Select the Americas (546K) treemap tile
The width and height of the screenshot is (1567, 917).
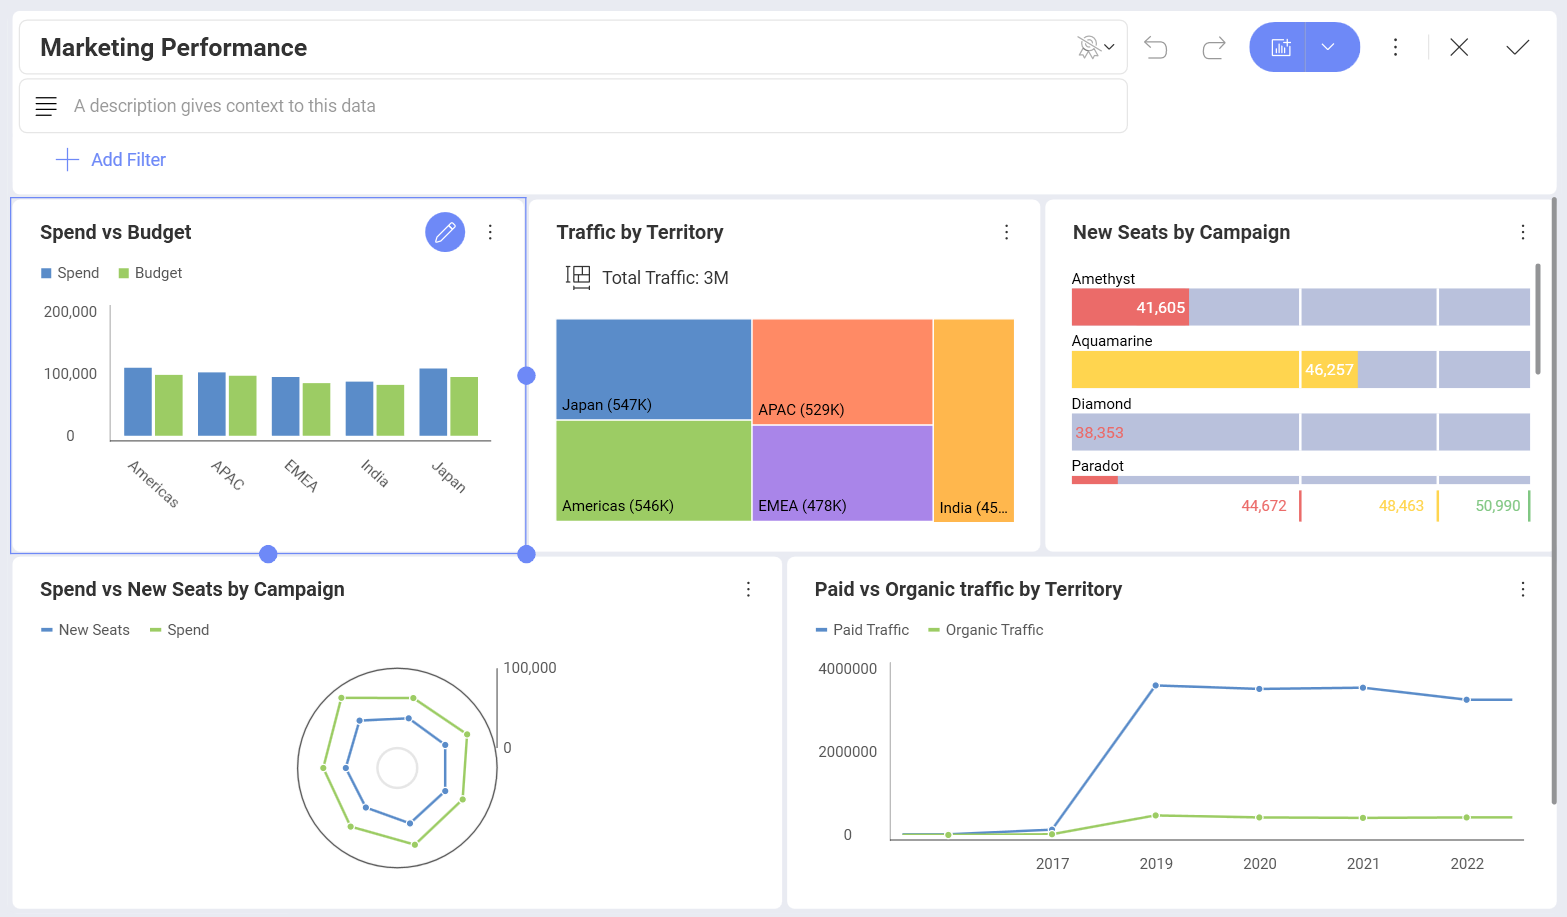653,471
